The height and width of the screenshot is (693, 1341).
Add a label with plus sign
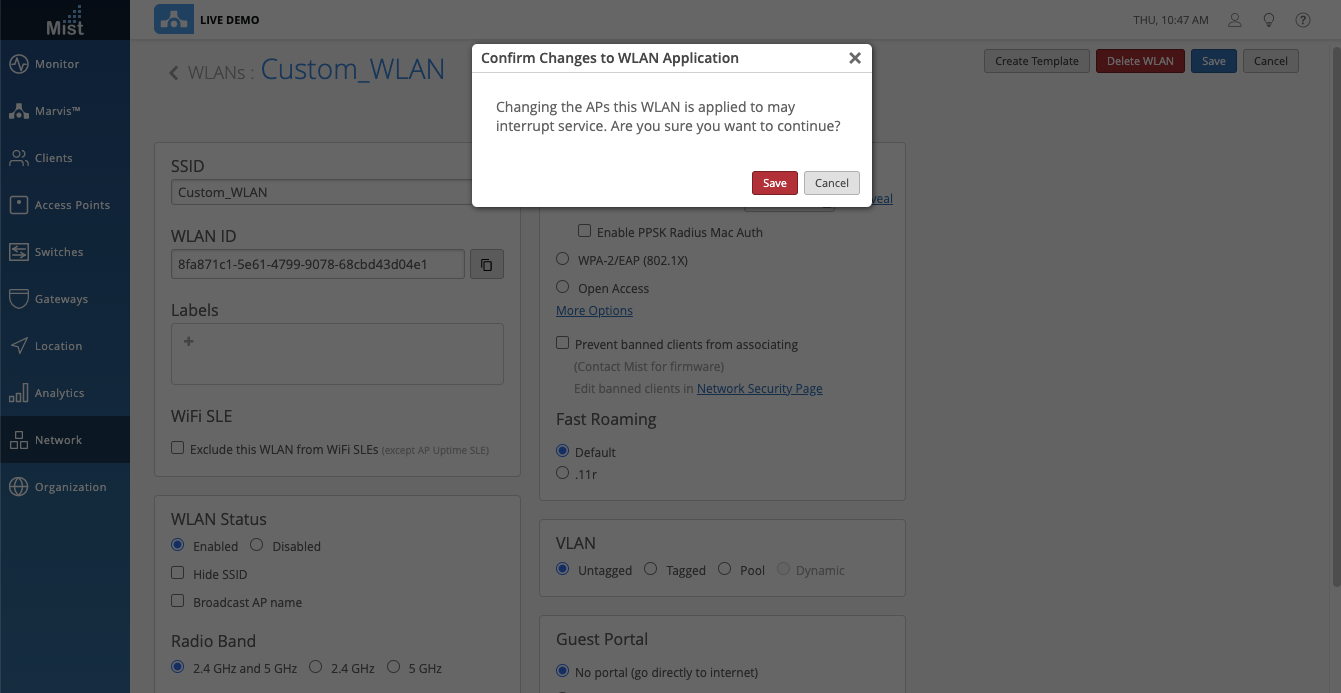pyautogui.click(x=188, y=341)
